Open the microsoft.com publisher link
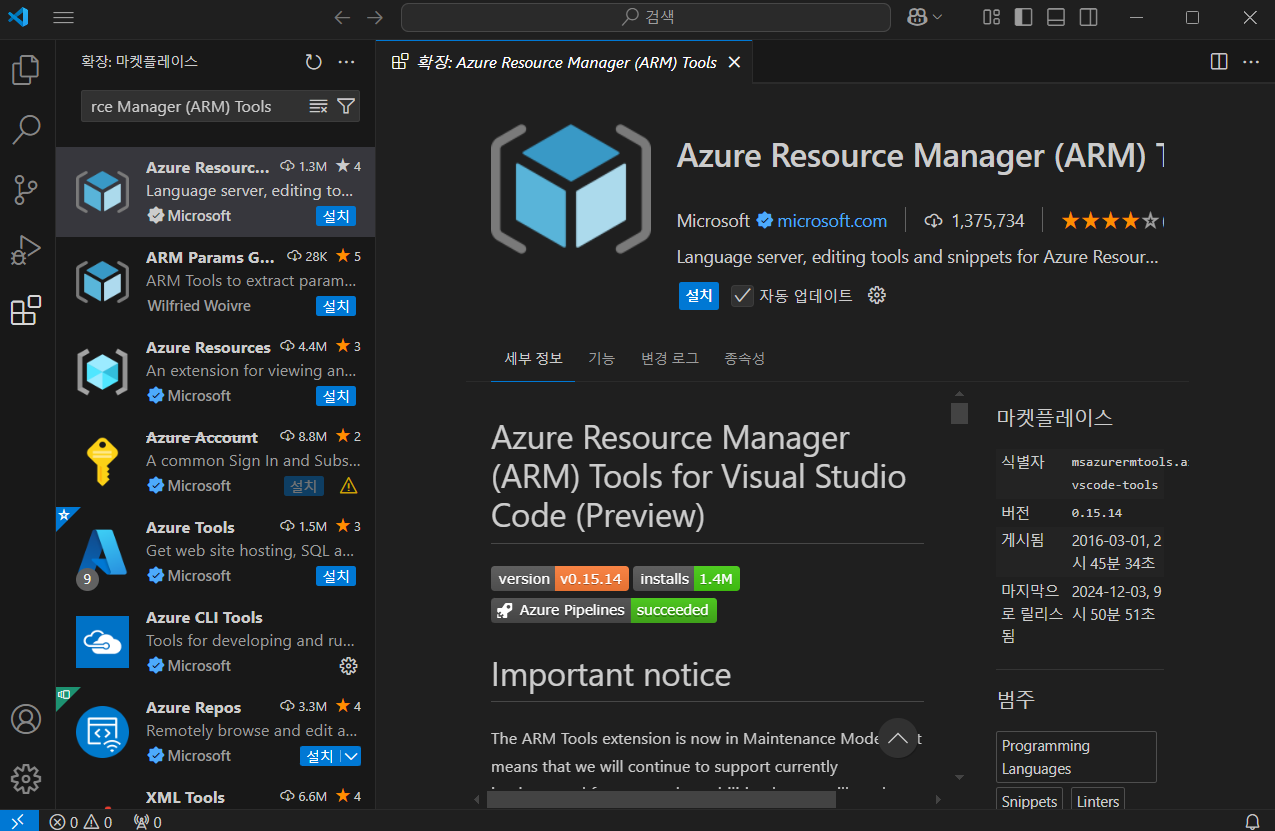Image resolution: width=1275 pixels, height=831 pixels. 832,220
